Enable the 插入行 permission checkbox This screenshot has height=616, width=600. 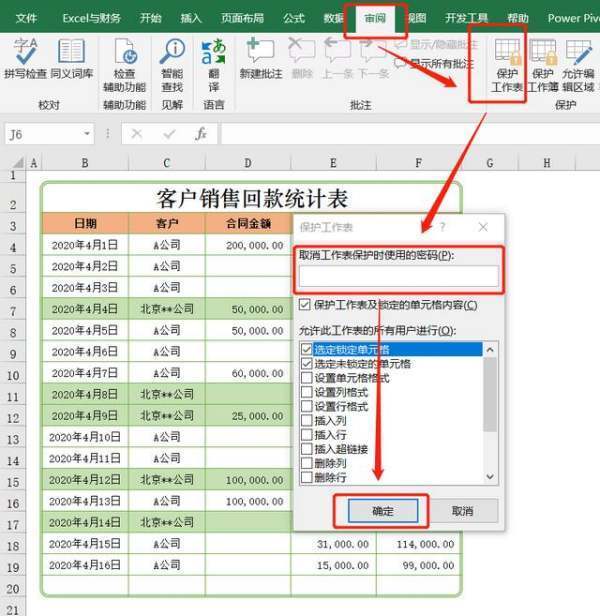pyautogui.click(x=307, y=435)
